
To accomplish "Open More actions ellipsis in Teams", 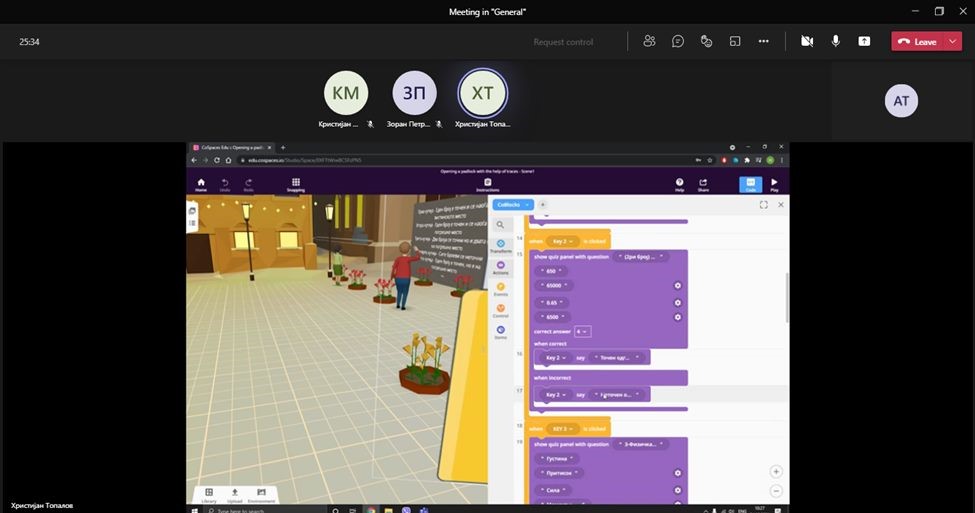I will click(x=764, y=41).
